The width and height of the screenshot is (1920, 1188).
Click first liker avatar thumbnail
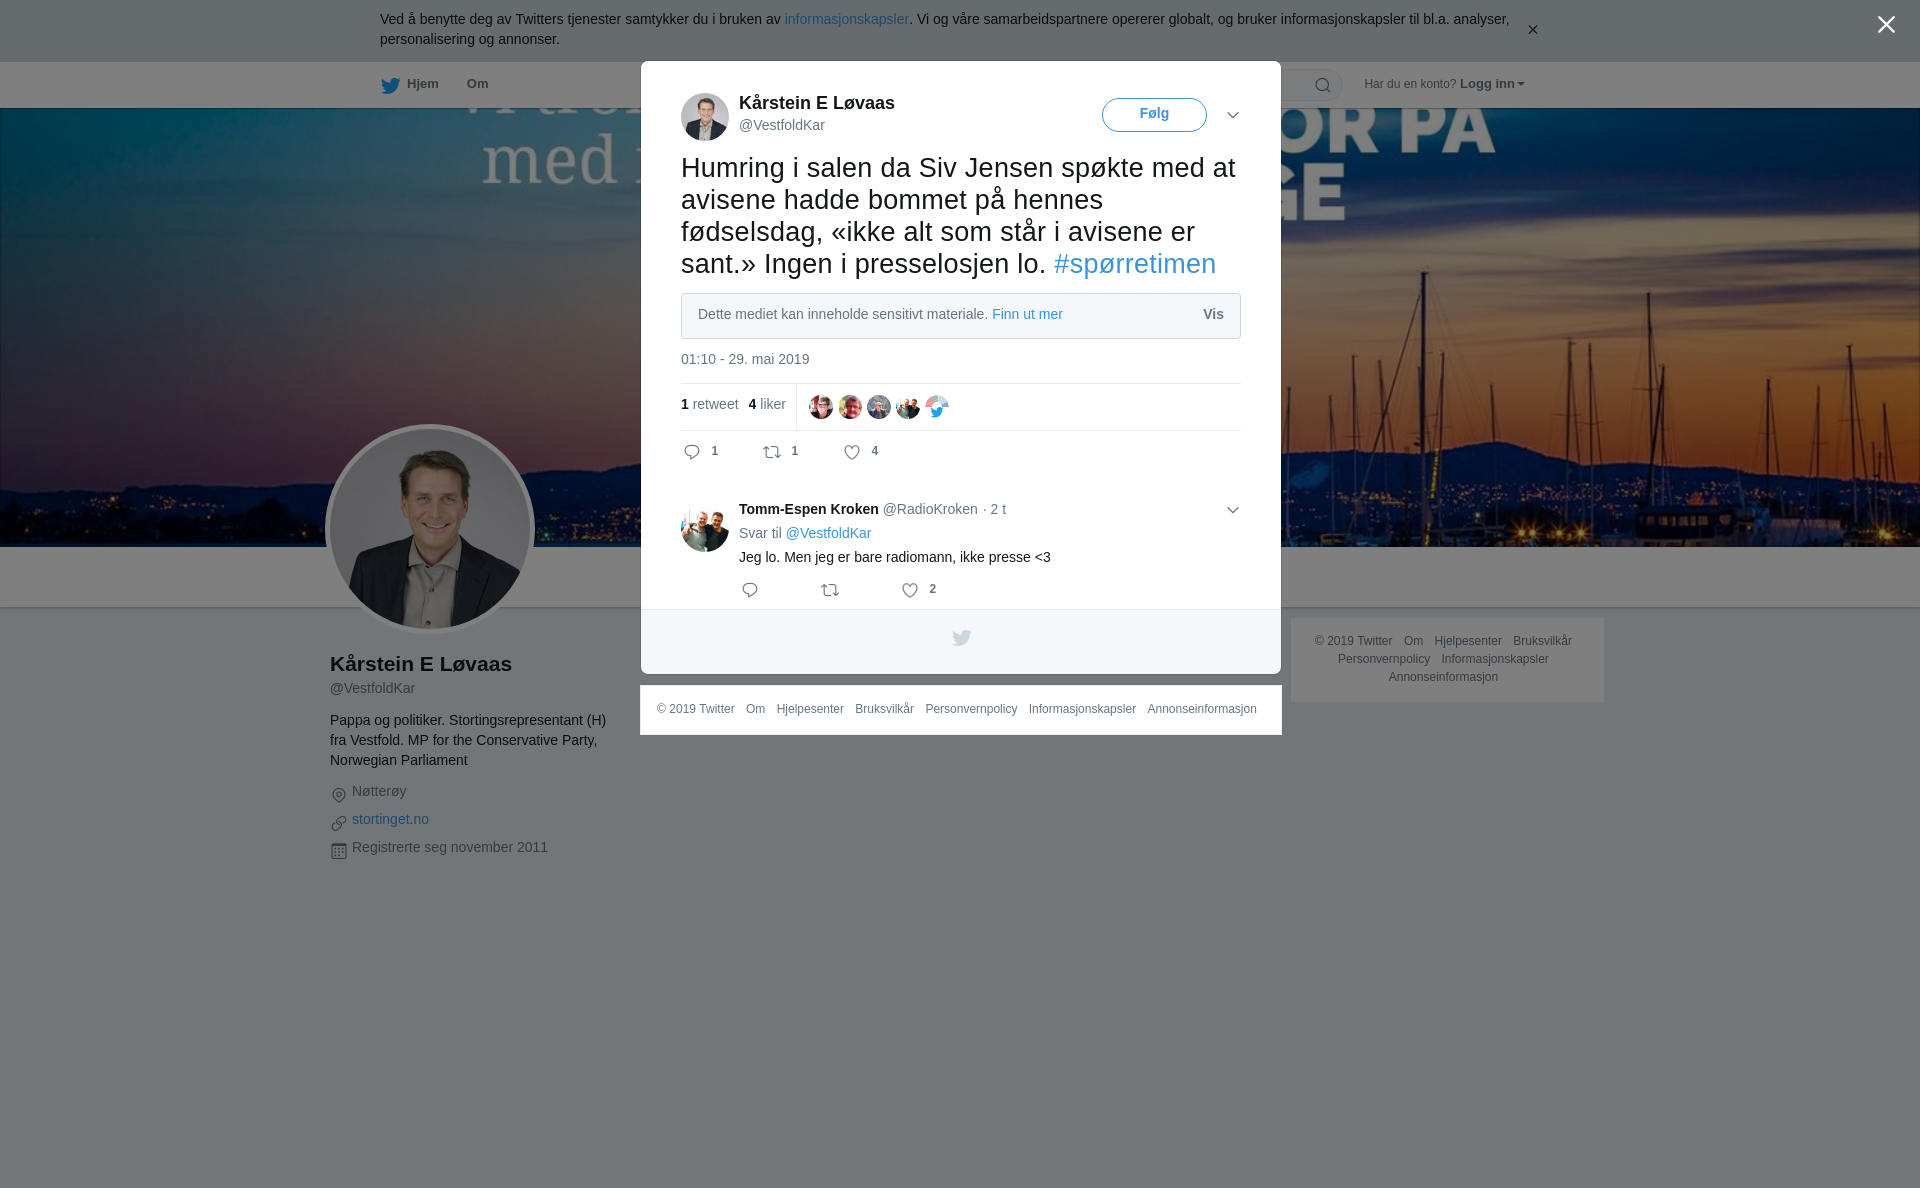pos(821,407)
